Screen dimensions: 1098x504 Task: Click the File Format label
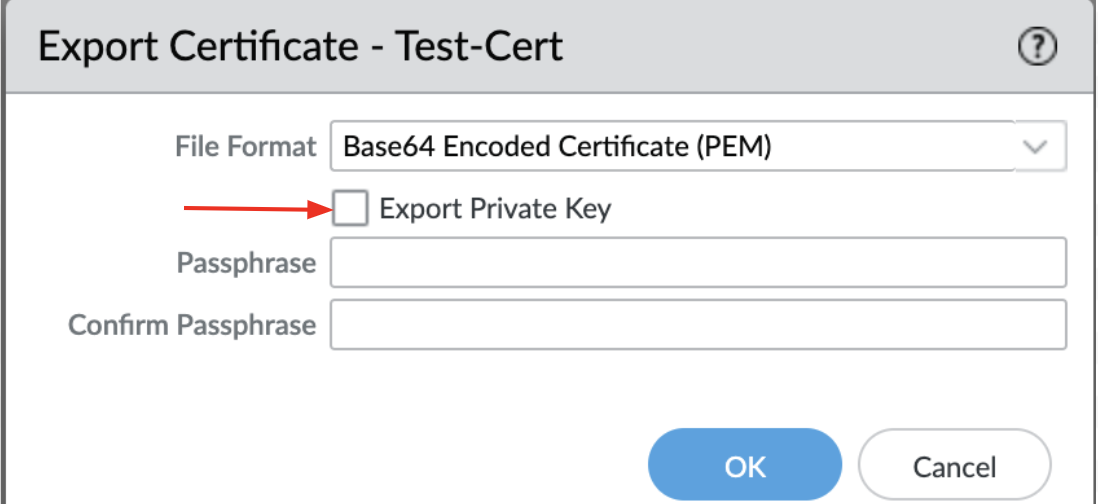point(245,147)
